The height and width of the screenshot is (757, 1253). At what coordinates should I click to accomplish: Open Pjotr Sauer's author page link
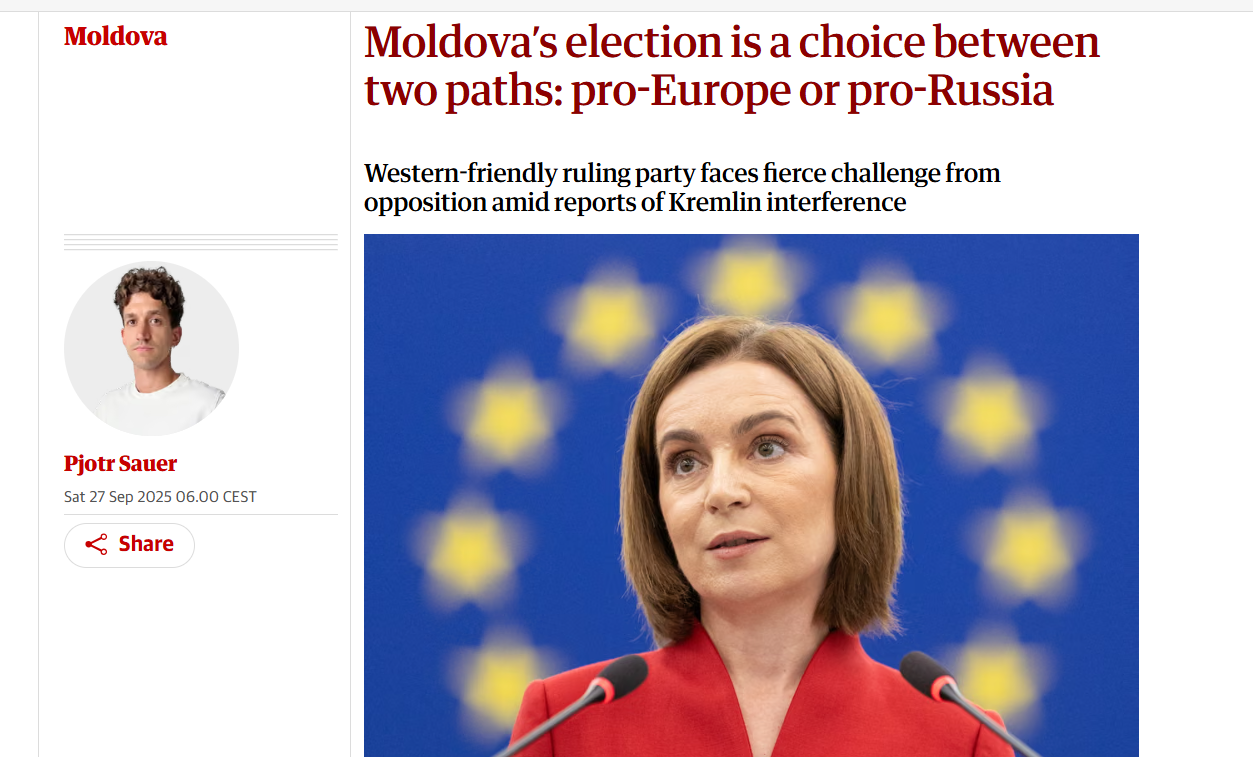120,464
